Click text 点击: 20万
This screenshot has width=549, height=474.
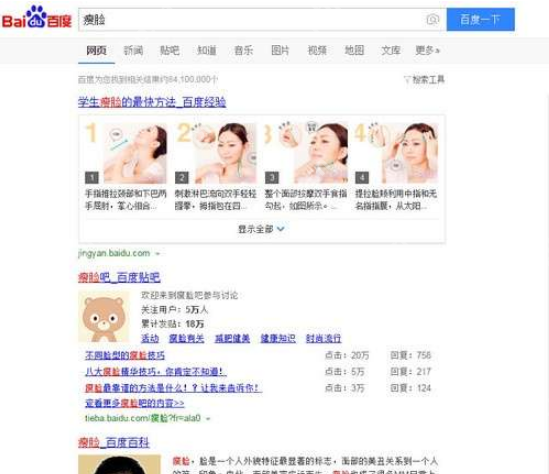(347, 356)
